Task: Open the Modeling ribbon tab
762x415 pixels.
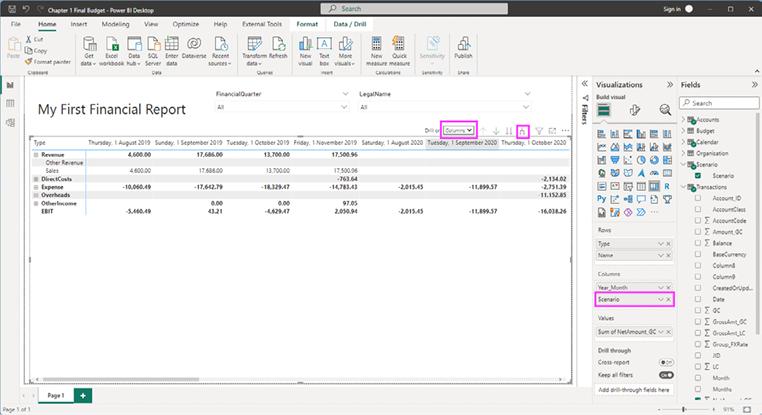Action: pyautogui.click(x=115, y=22)
